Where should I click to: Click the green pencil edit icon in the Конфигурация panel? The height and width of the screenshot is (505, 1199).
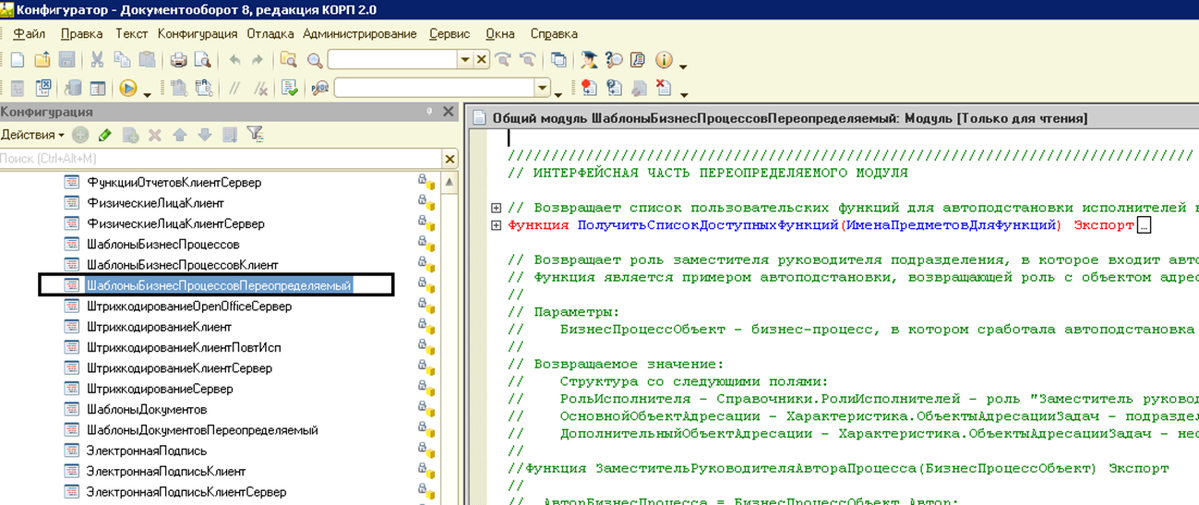[106, 135]
